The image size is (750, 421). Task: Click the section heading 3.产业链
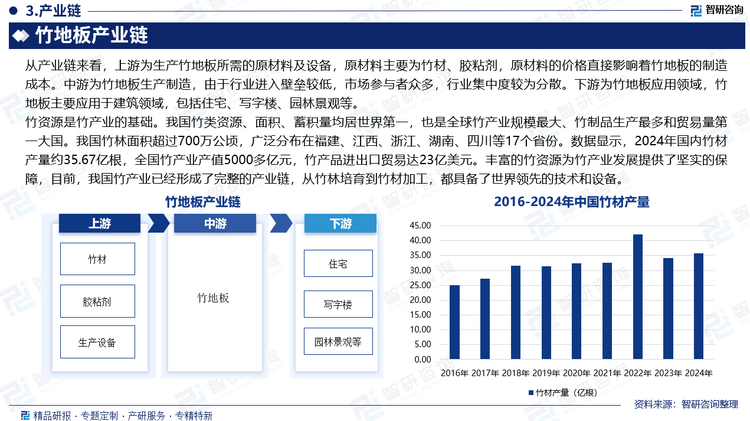(53, 10)
